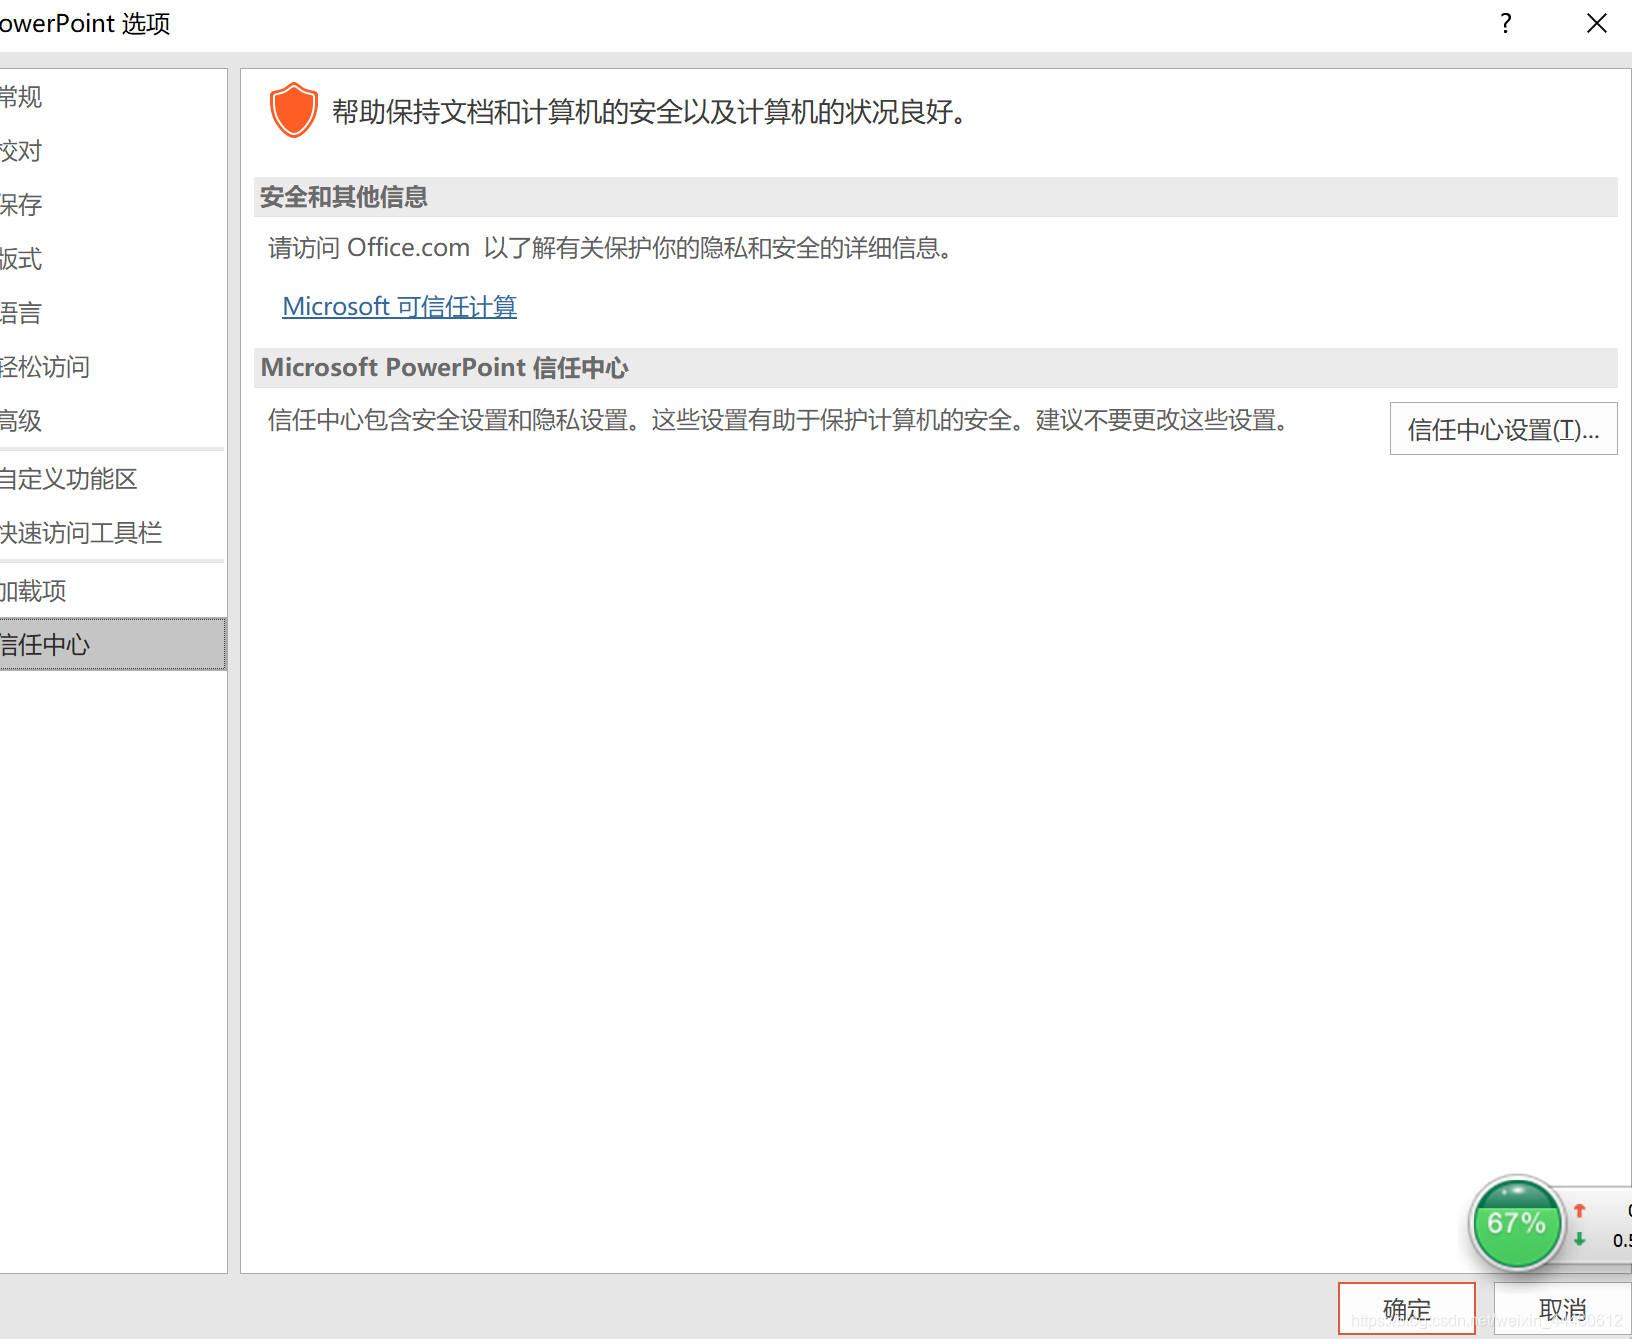Screen dimensions: 1632x1339
Task: Select the highlighted 信任中心 (Trust Center) category
Action: [x=112, y=645]
